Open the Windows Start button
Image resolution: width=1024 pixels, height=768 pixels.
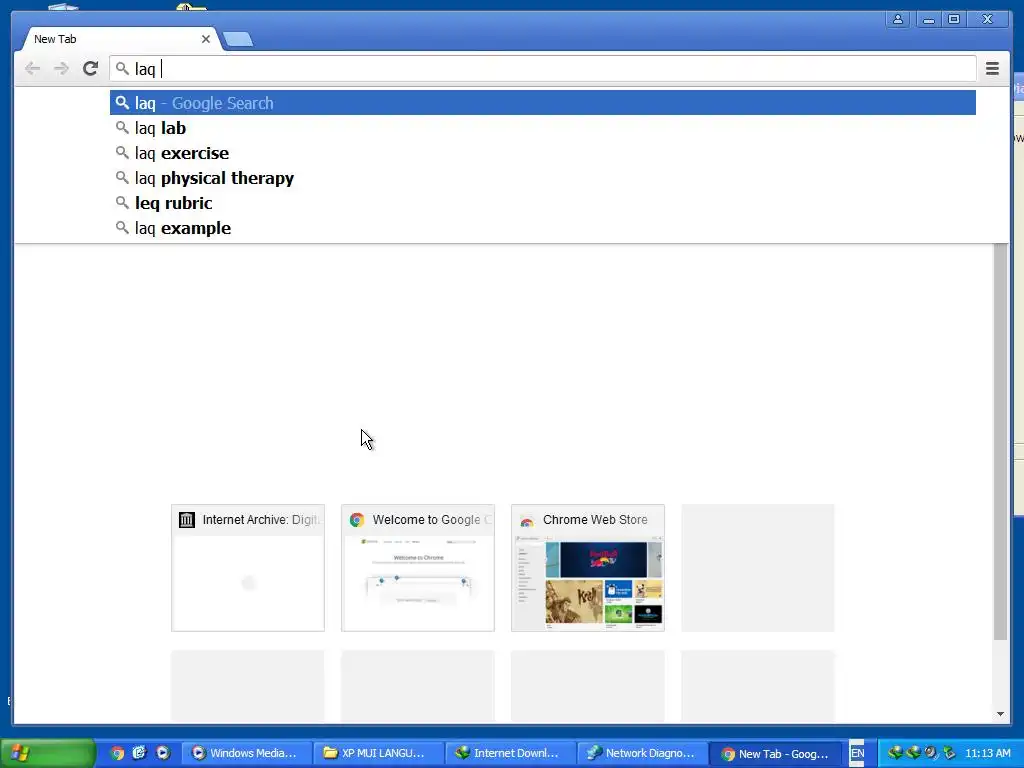48,753
